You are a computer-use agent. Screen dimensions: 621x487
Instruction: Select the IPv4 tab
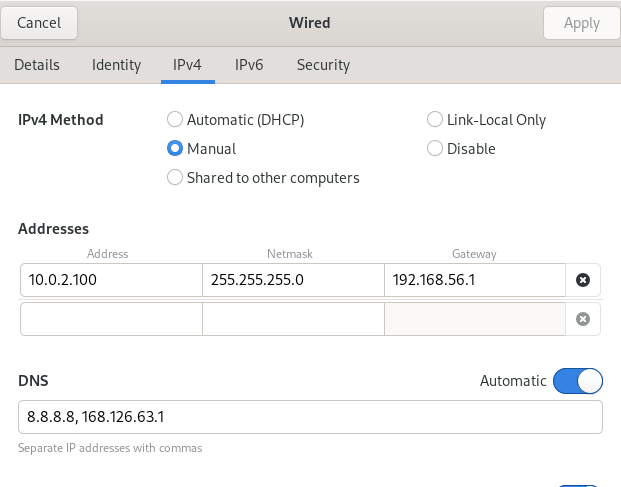pyautogui.click(x=186, y=65)
